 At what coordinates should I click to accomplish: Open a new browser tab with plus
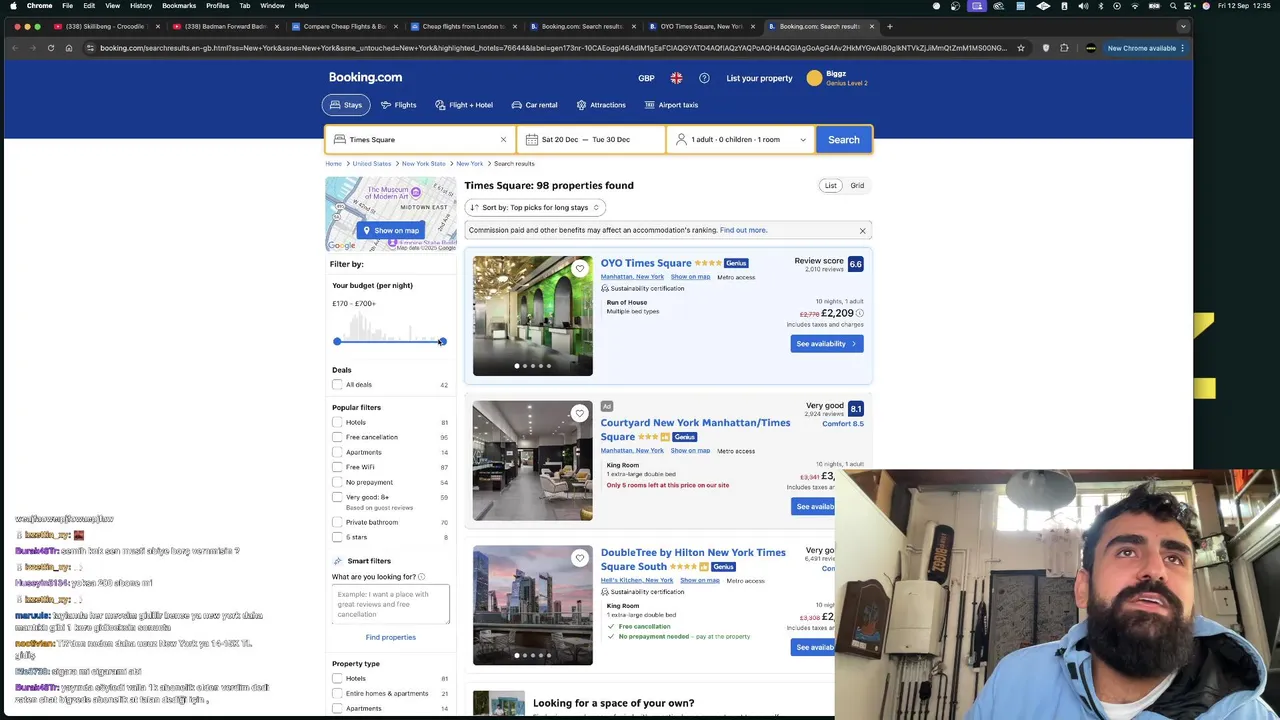890,26
